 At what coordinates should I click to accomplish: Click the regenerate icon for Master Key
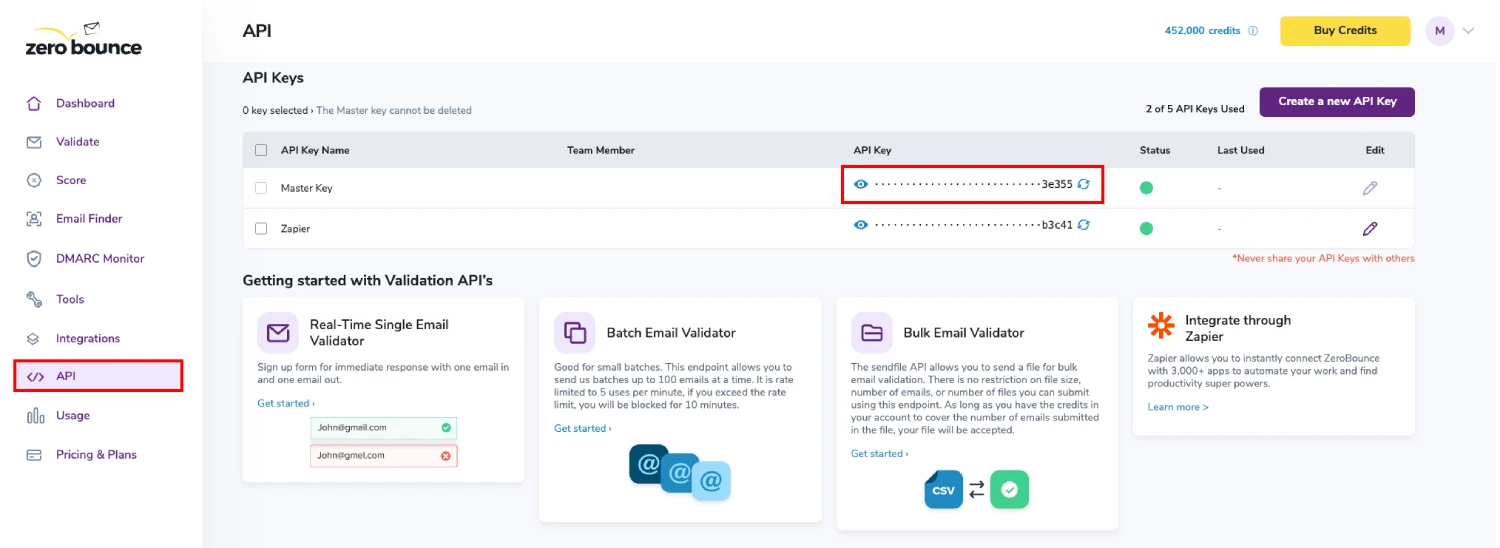tap(1083, 184)
